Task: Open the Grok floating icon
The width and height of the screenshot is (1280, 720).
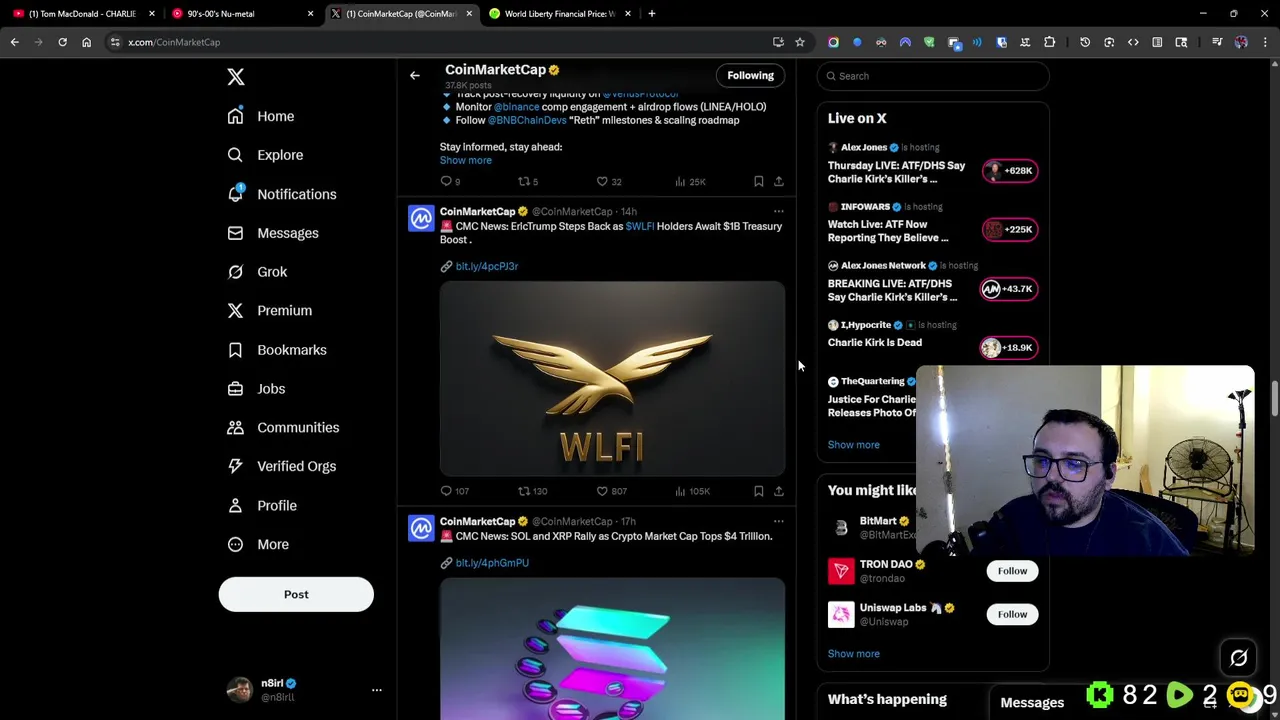Action: click(1238, 658)
